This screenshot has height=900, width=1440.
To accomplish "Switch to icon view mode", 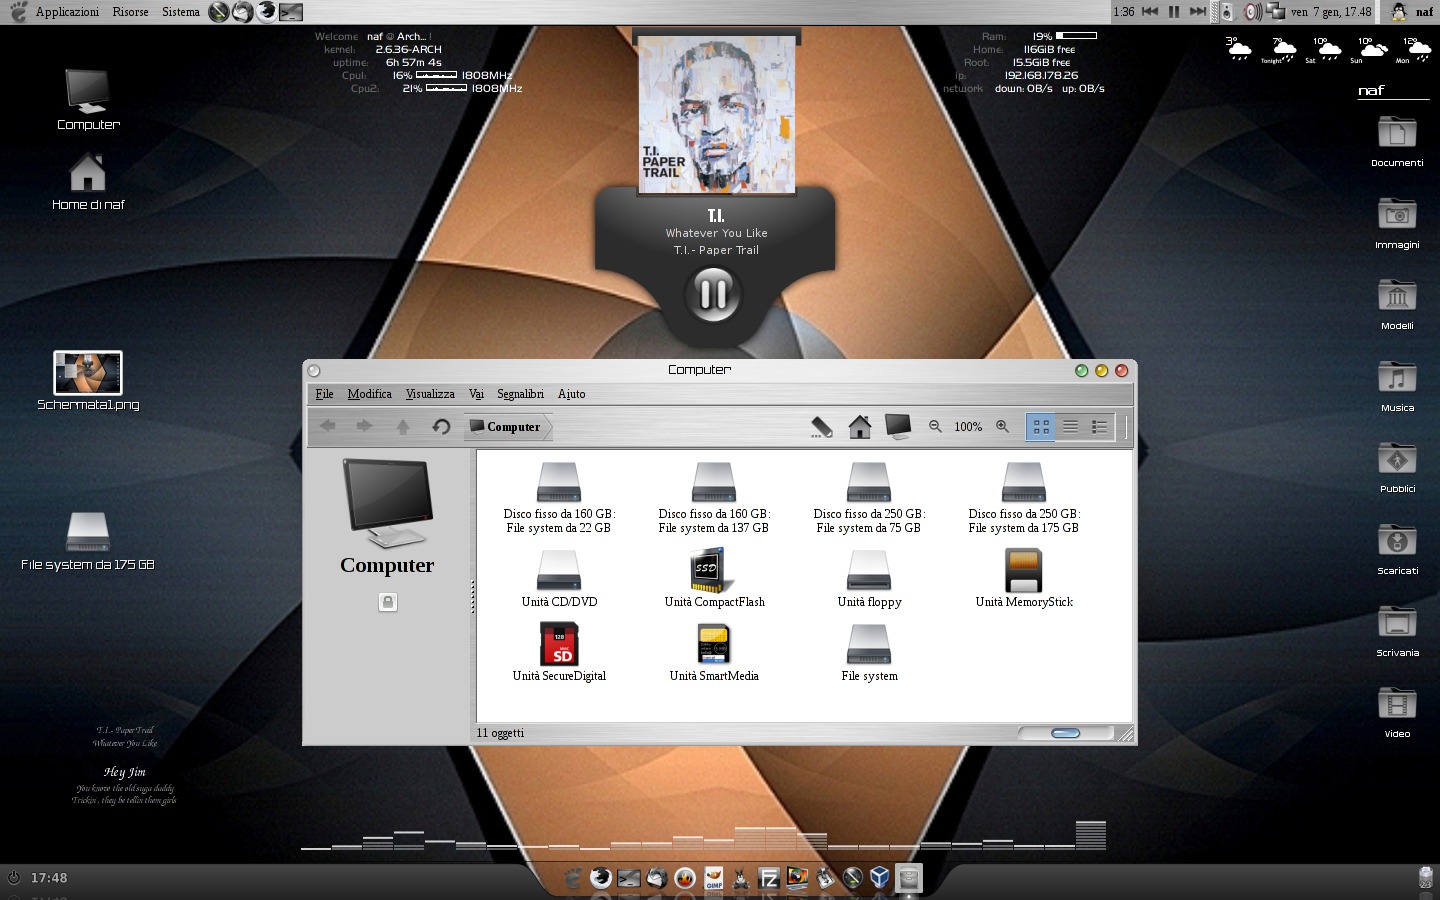I will [1041, 427].
